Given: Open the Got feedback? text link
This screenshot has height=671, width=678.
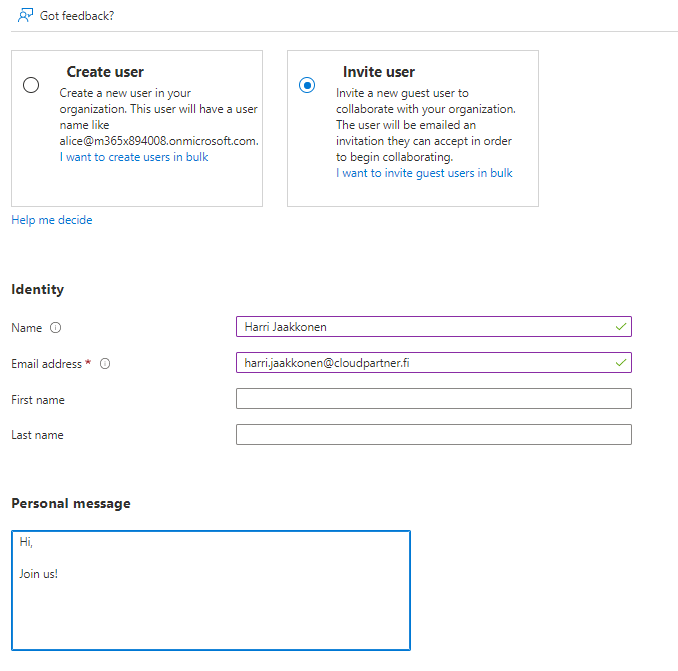Looking at the screenshot, I should 77,16.
